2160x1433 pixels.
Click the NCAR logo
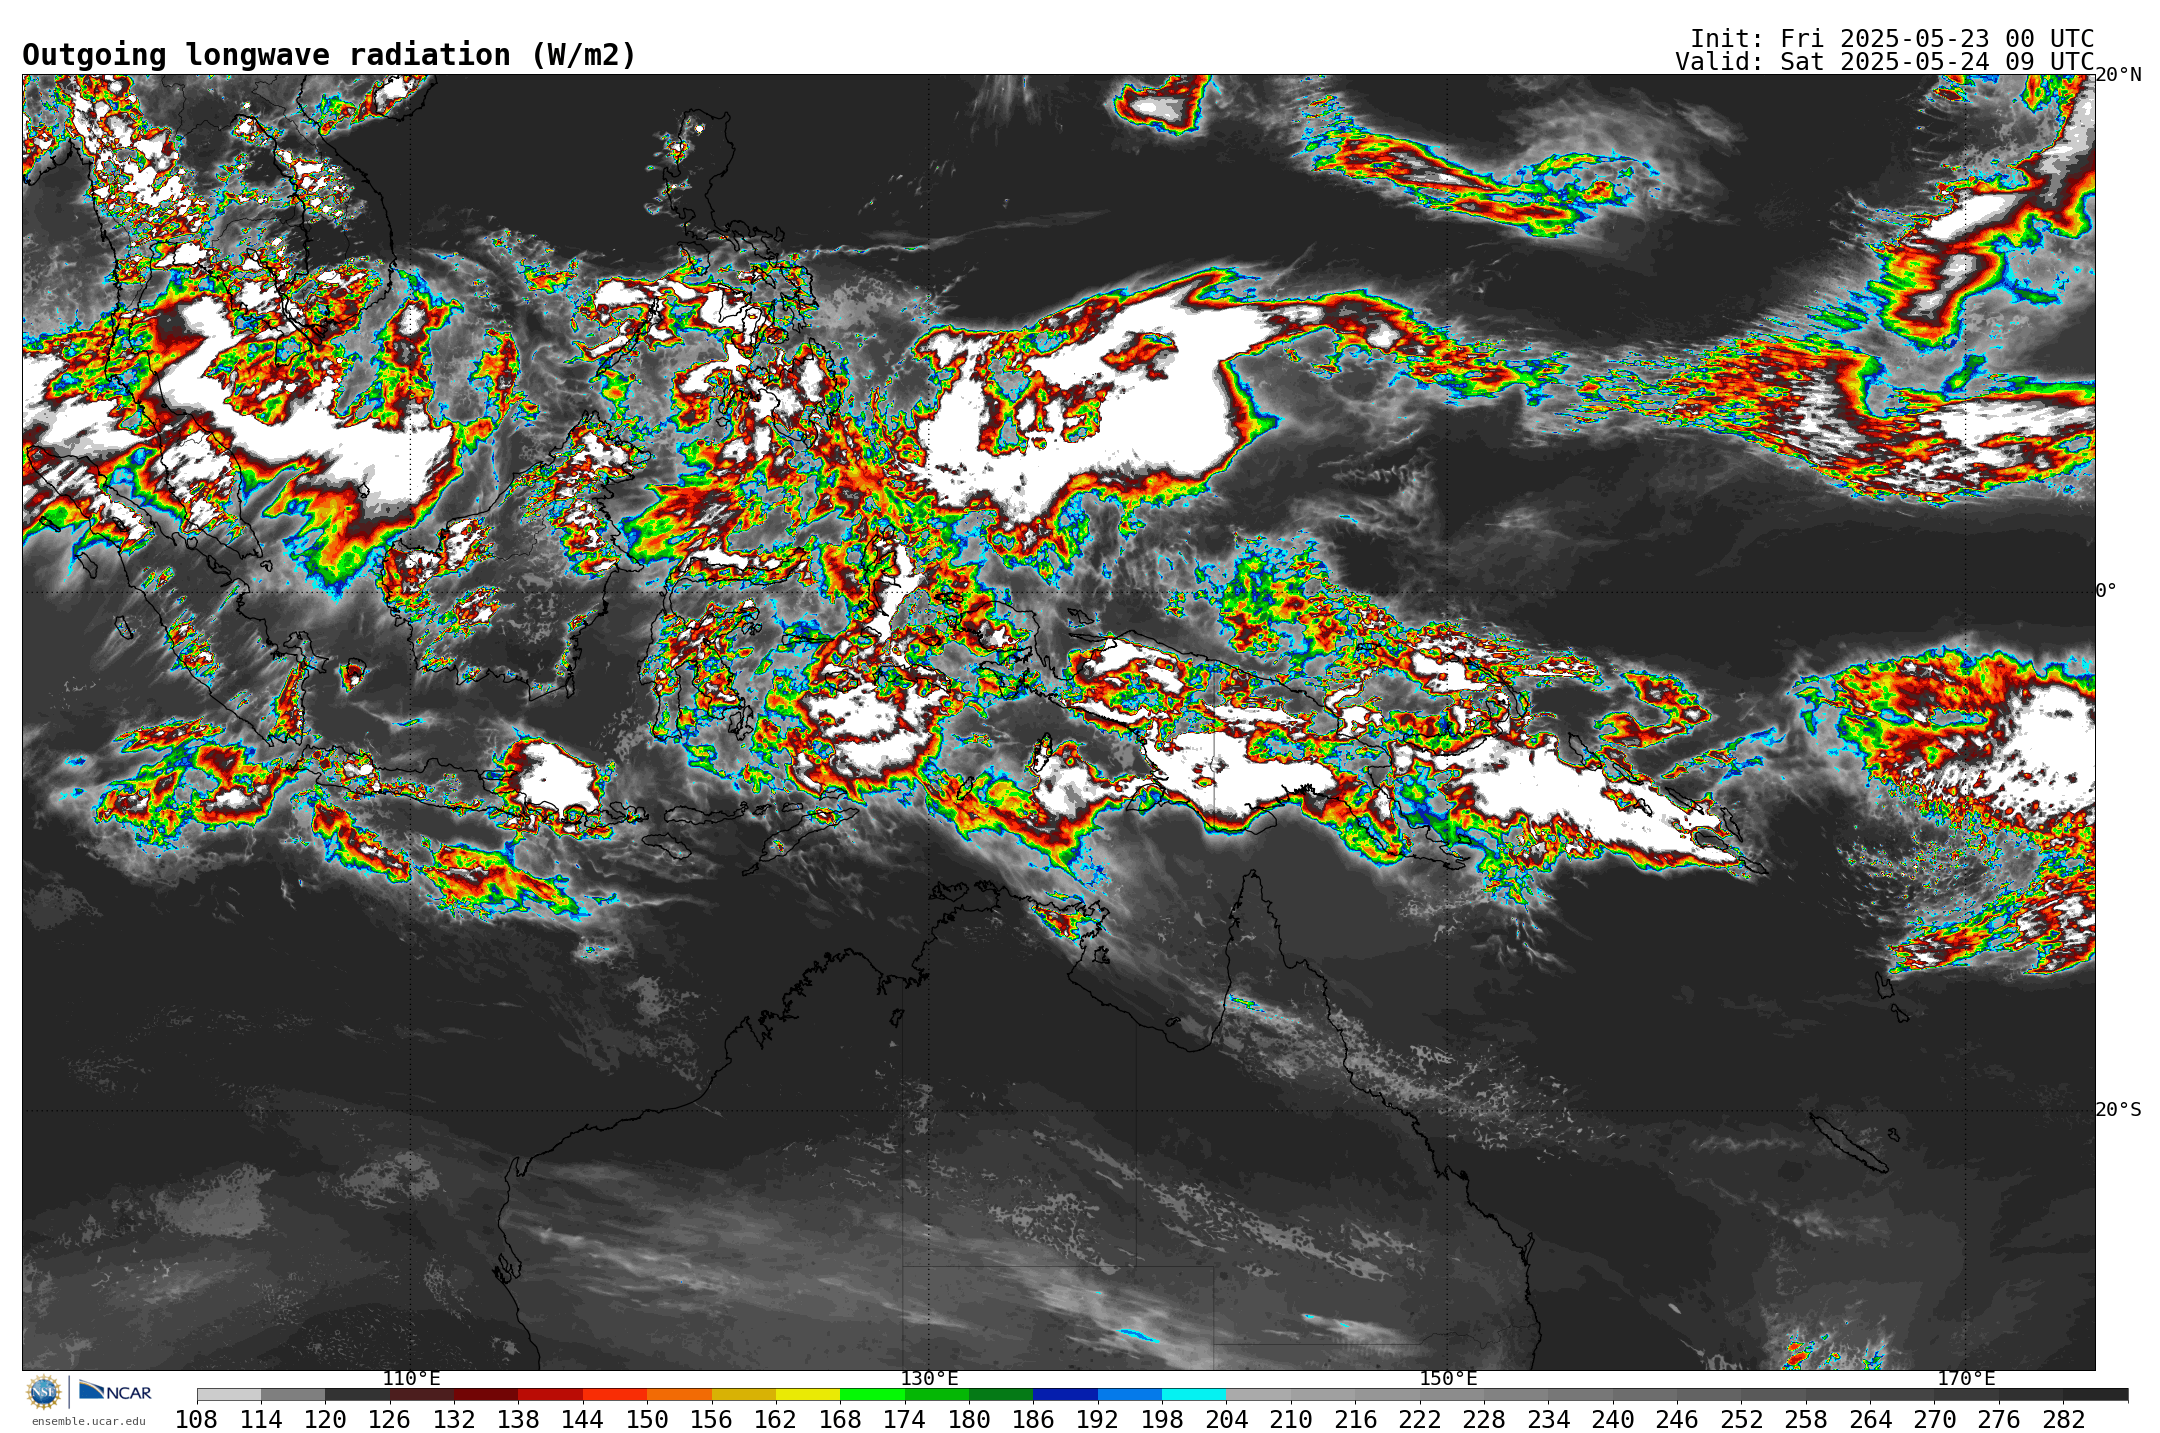(115, 1391)
